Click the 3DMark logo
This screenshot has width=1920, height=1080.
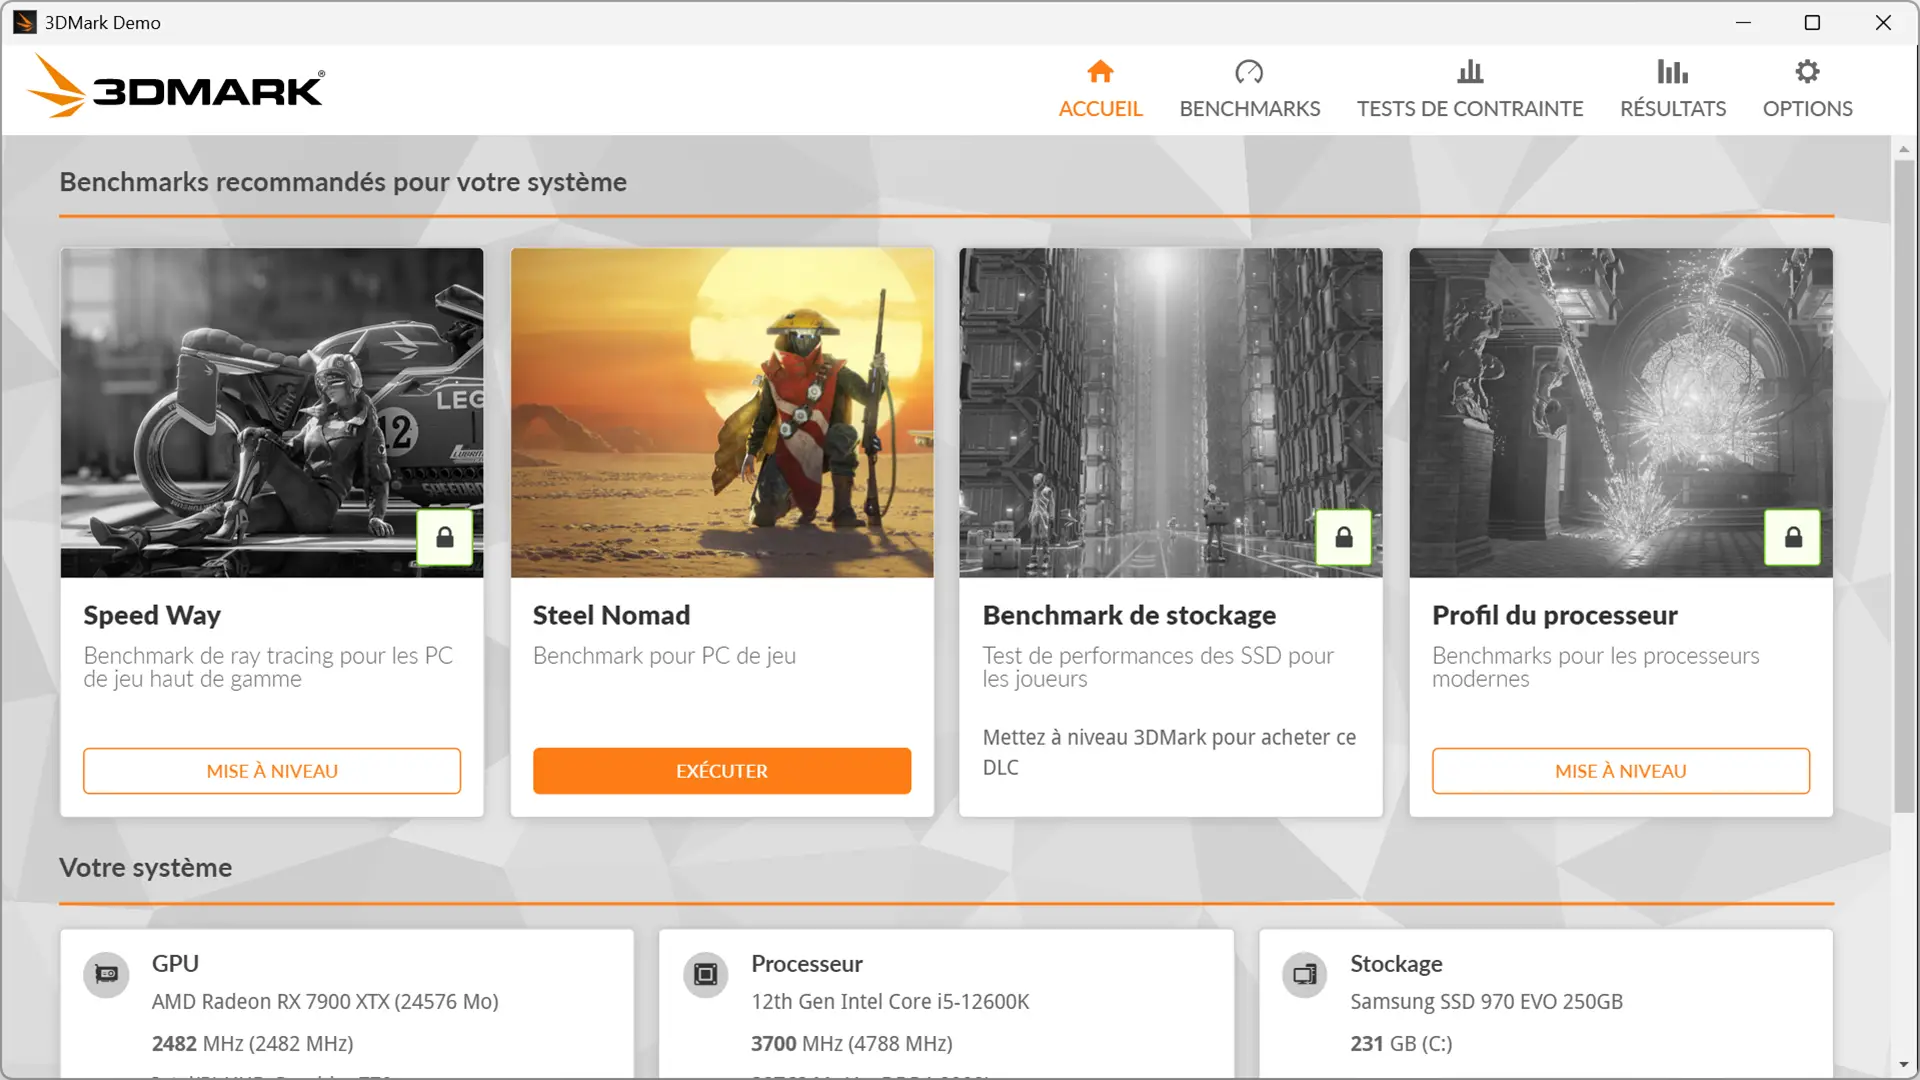[x=175, y=87]
